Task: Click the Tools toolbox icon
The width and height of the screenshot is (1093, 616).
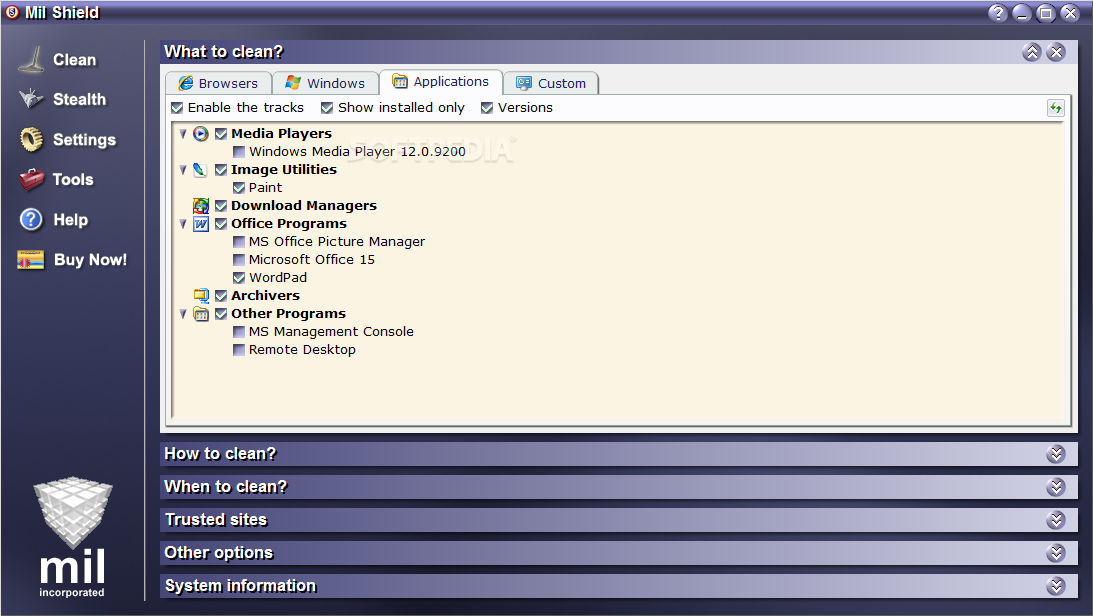Action: [31, 180]
